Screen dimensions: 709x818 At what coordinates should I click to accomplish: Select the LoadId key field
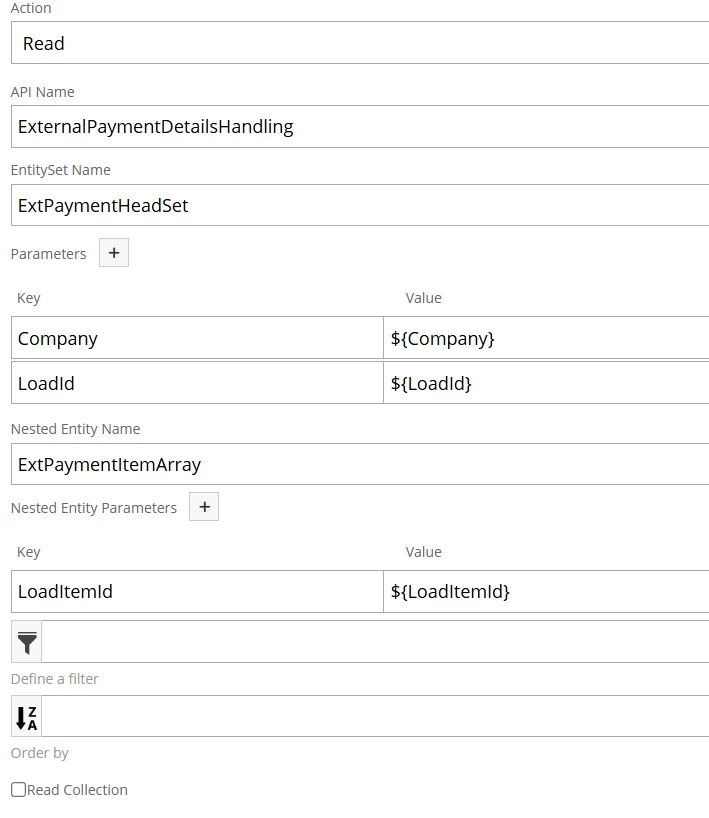197,383
